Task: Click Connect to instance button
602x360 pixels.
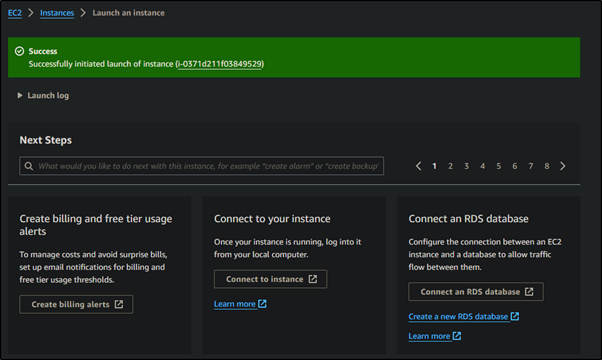Action: point(270,279)
